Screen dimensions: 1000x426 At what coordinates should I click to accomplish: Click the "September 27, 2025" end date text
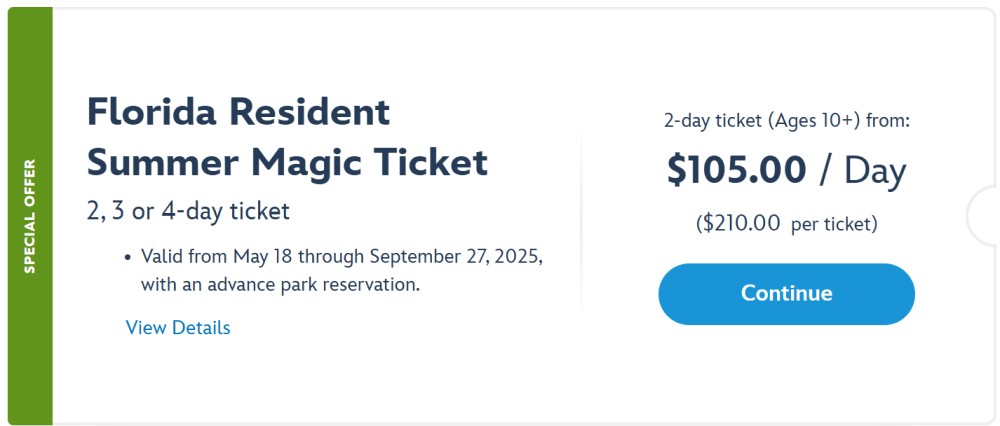click(455, 257)
